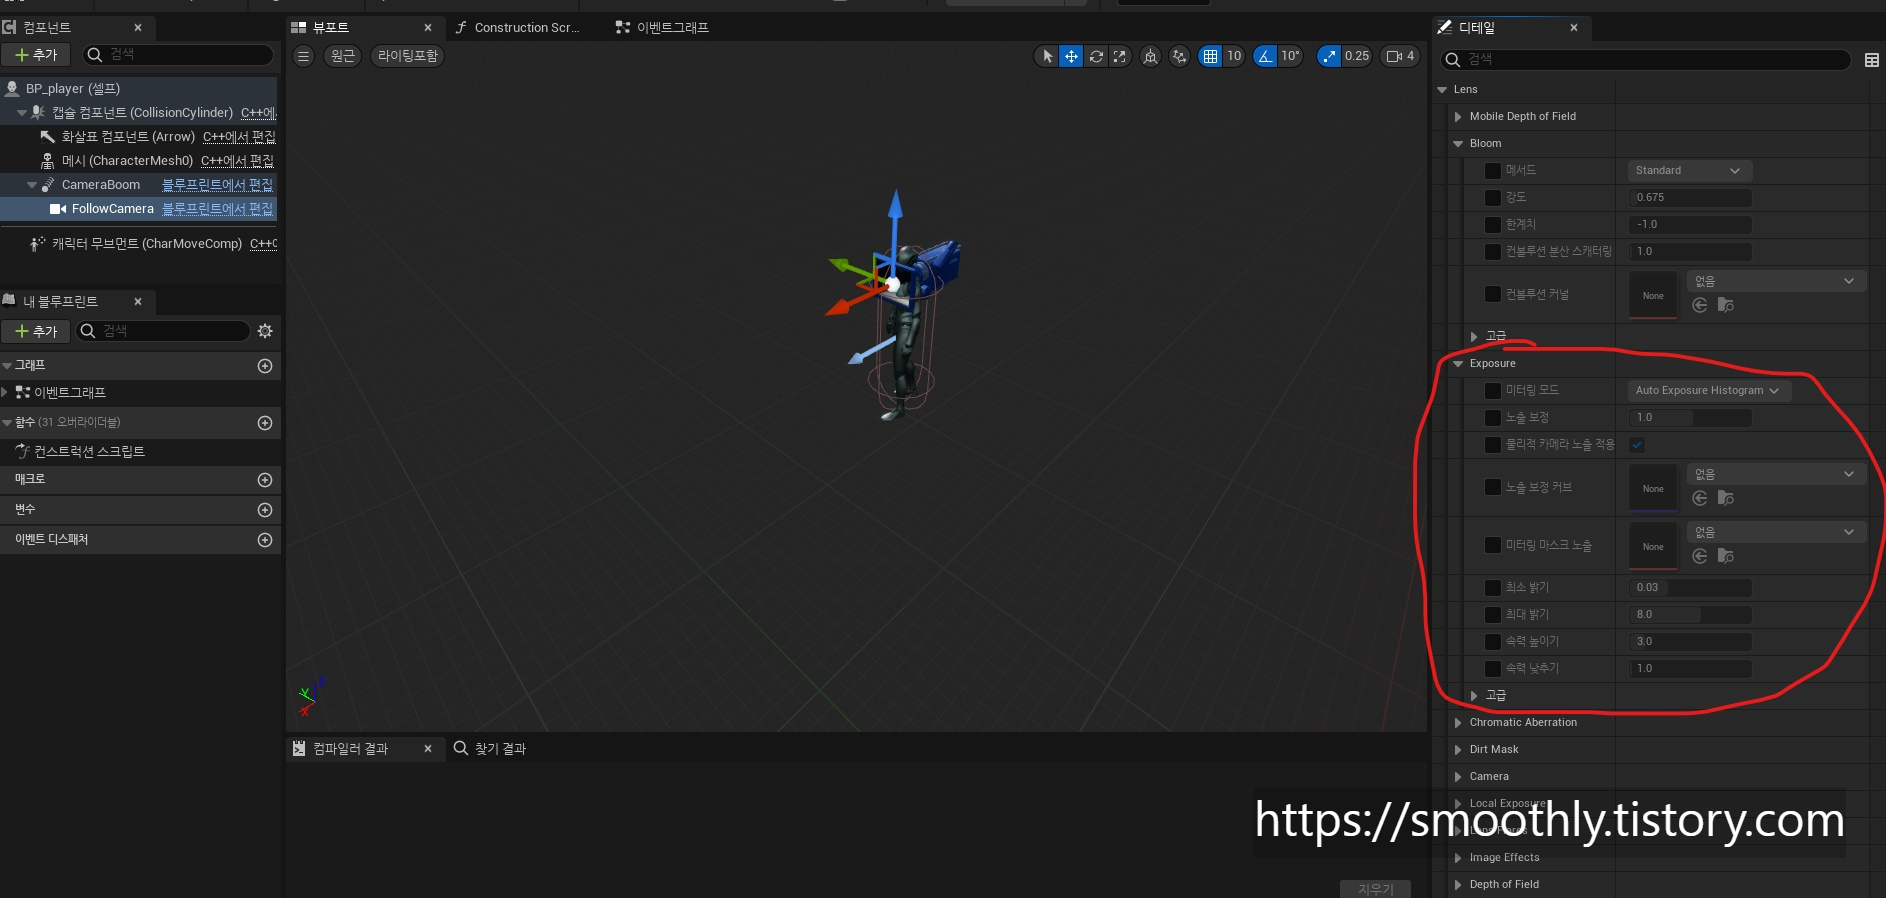Toggle grid snapping icon in viewport

[x=1210, y=56]
